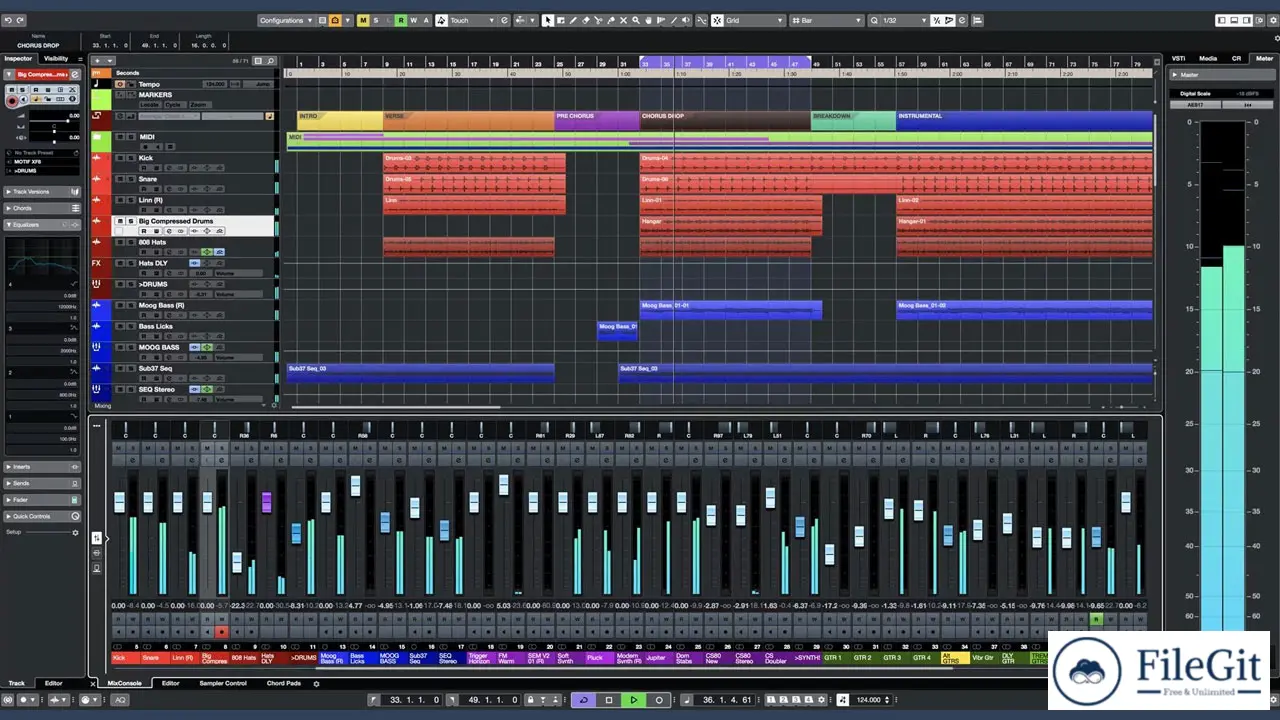Expand the Track Versions inspector section
The image size is (1280, 720).
pyautogui.click(x=42, y=191)
